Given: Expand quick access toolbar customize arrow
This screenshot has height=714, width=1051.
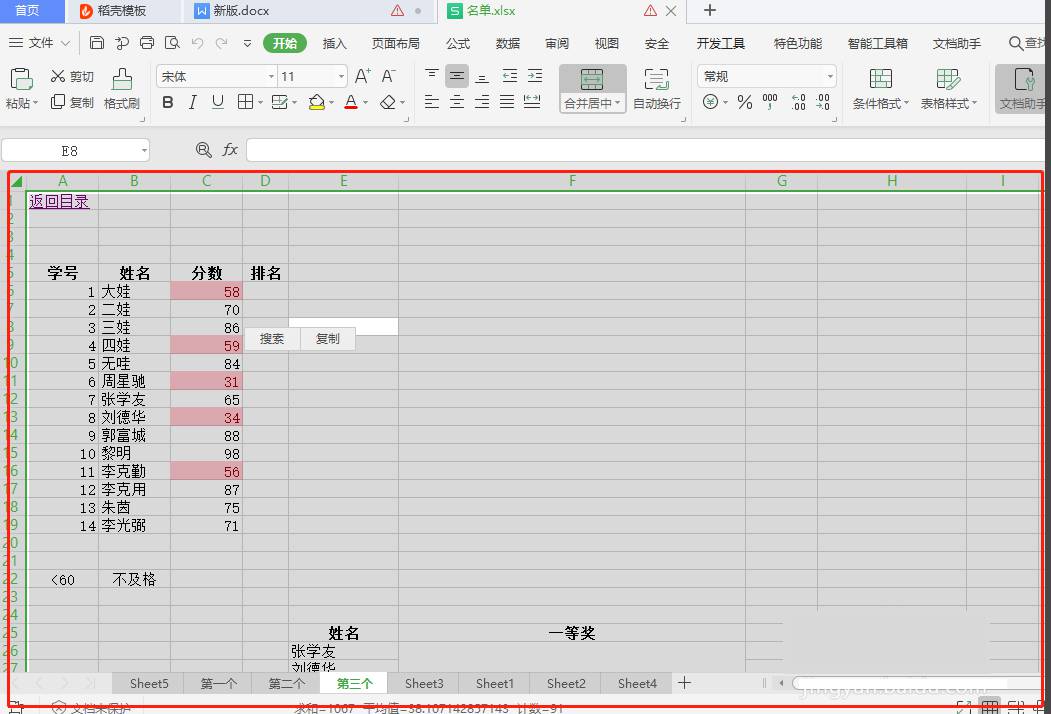Looking at the screenshot, I should [247, 44].
